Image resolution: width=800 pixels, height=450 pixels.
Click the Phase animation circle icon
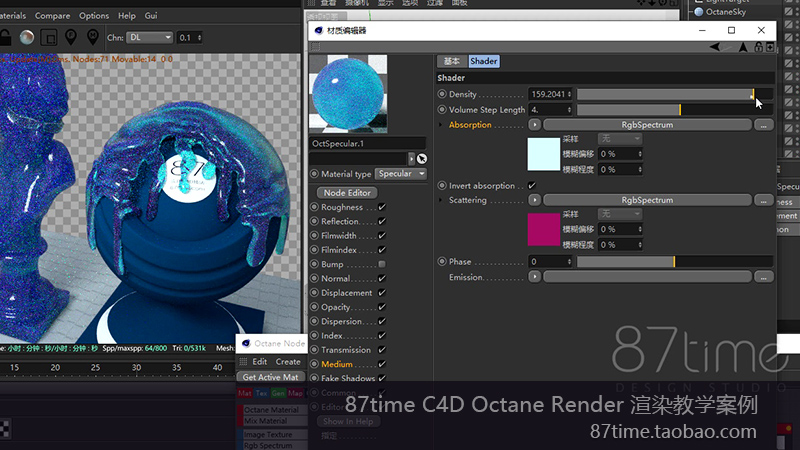click(442, 261)
